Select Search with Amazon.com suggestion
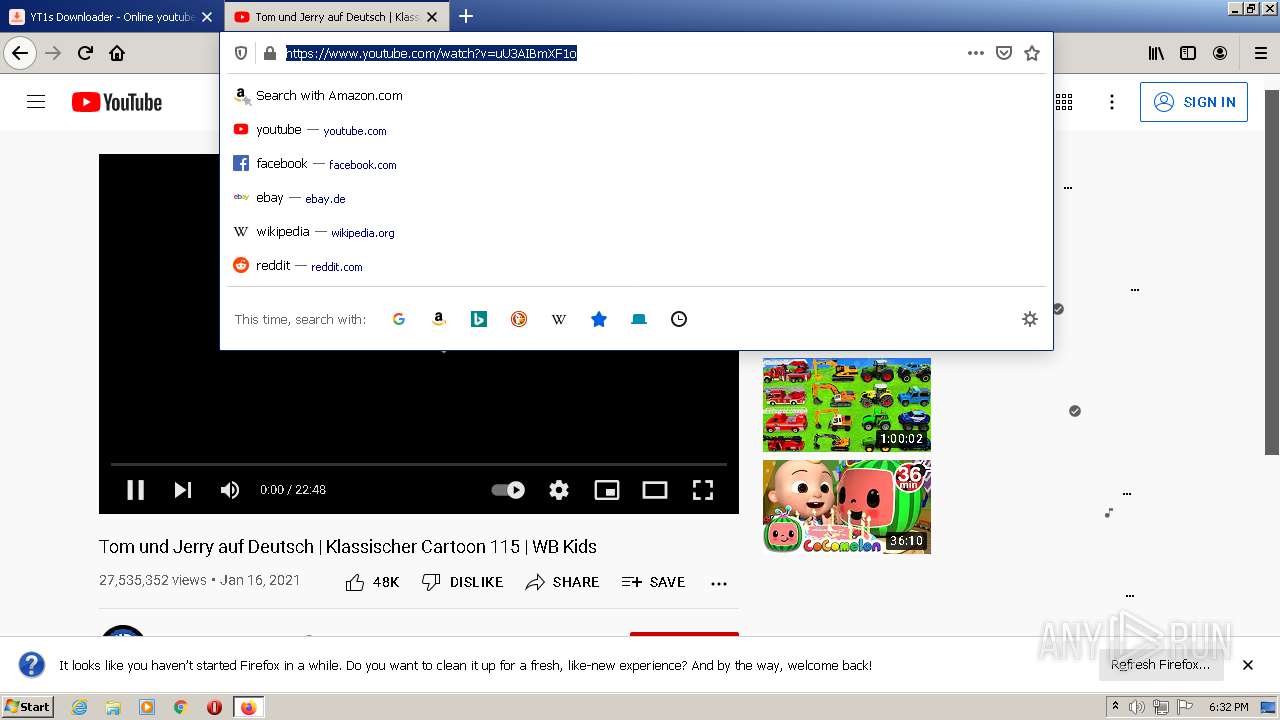 click(636, 96)
